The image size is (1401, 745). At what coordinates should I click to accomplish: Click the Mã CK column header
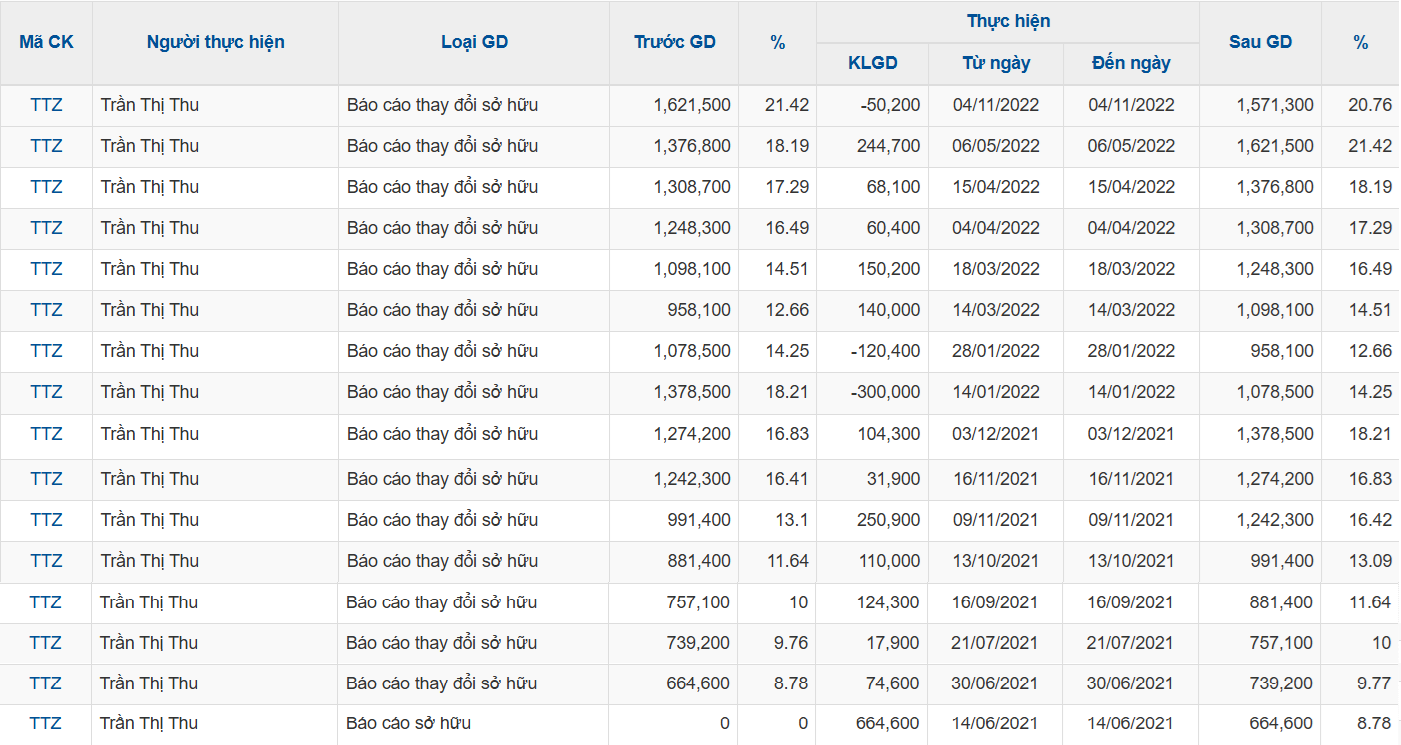(x=46, y=42)
